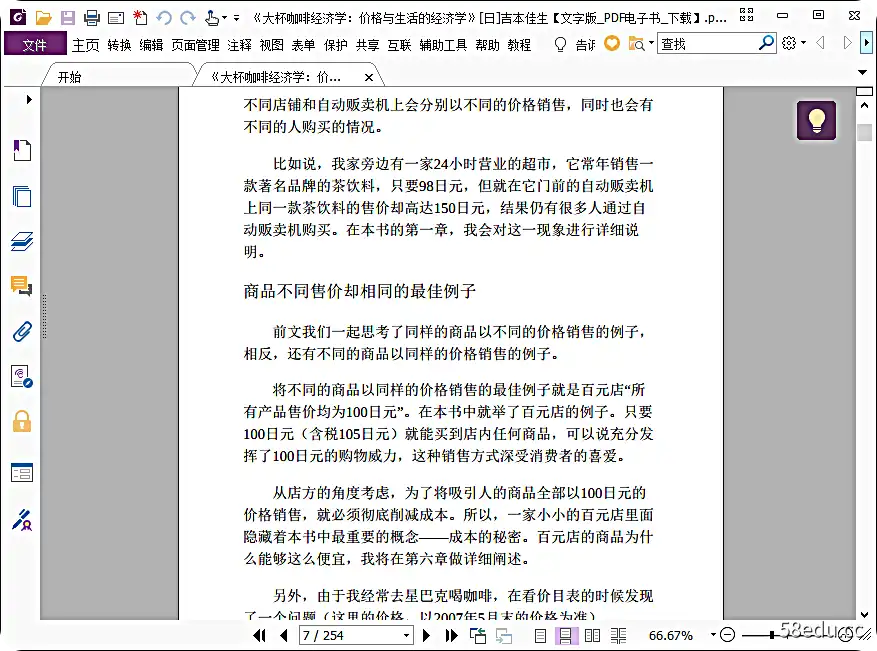
Task: Go to previous search result arrow
Action: (x=821, y=43)
